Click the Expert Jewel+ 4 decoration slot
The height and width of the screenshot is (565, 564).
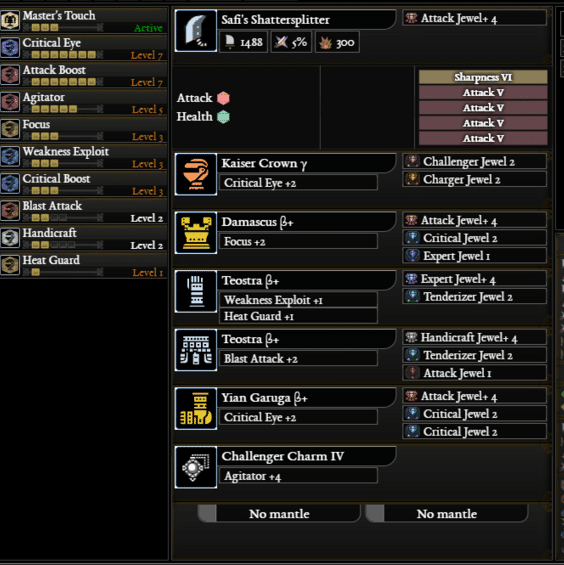coord(474,279)
